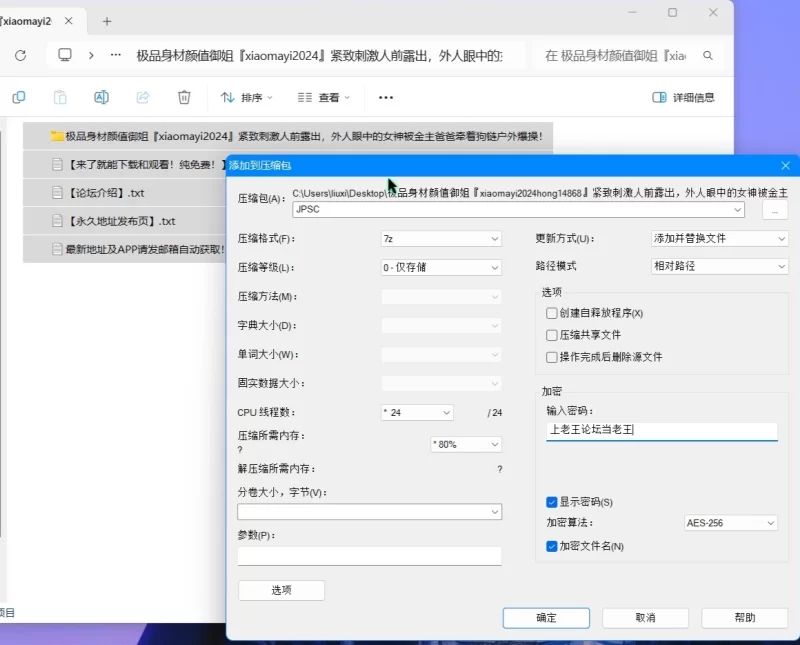This screenshot has width=800, height=645.
Task: Click the Delete trash icon in Explorer toolbar
Action: point(184,97)
